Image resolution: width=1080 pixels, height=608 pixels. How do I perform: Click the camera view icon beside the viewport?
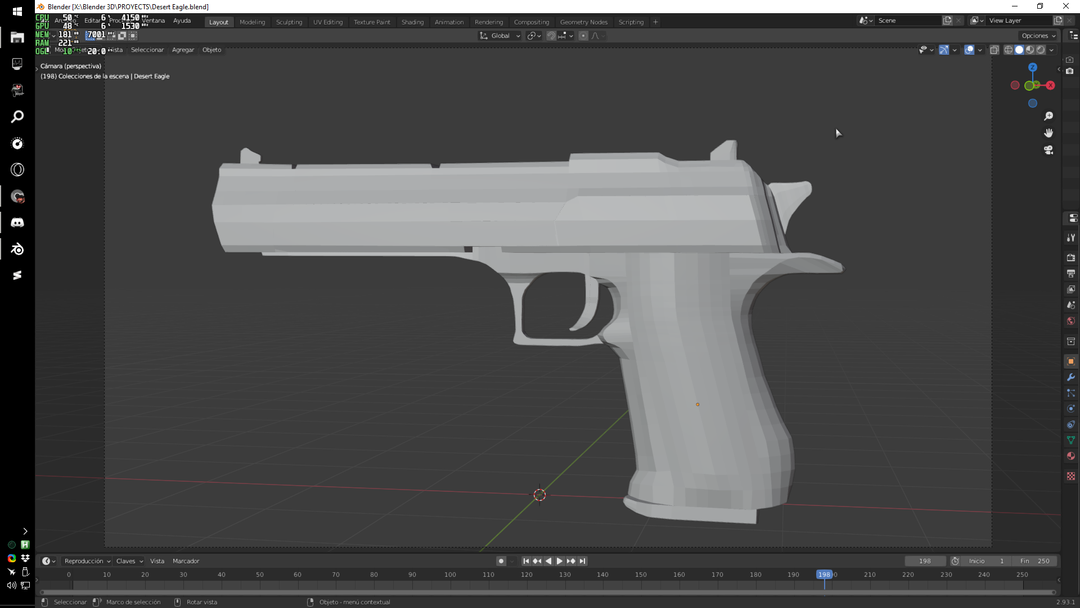1049,150
